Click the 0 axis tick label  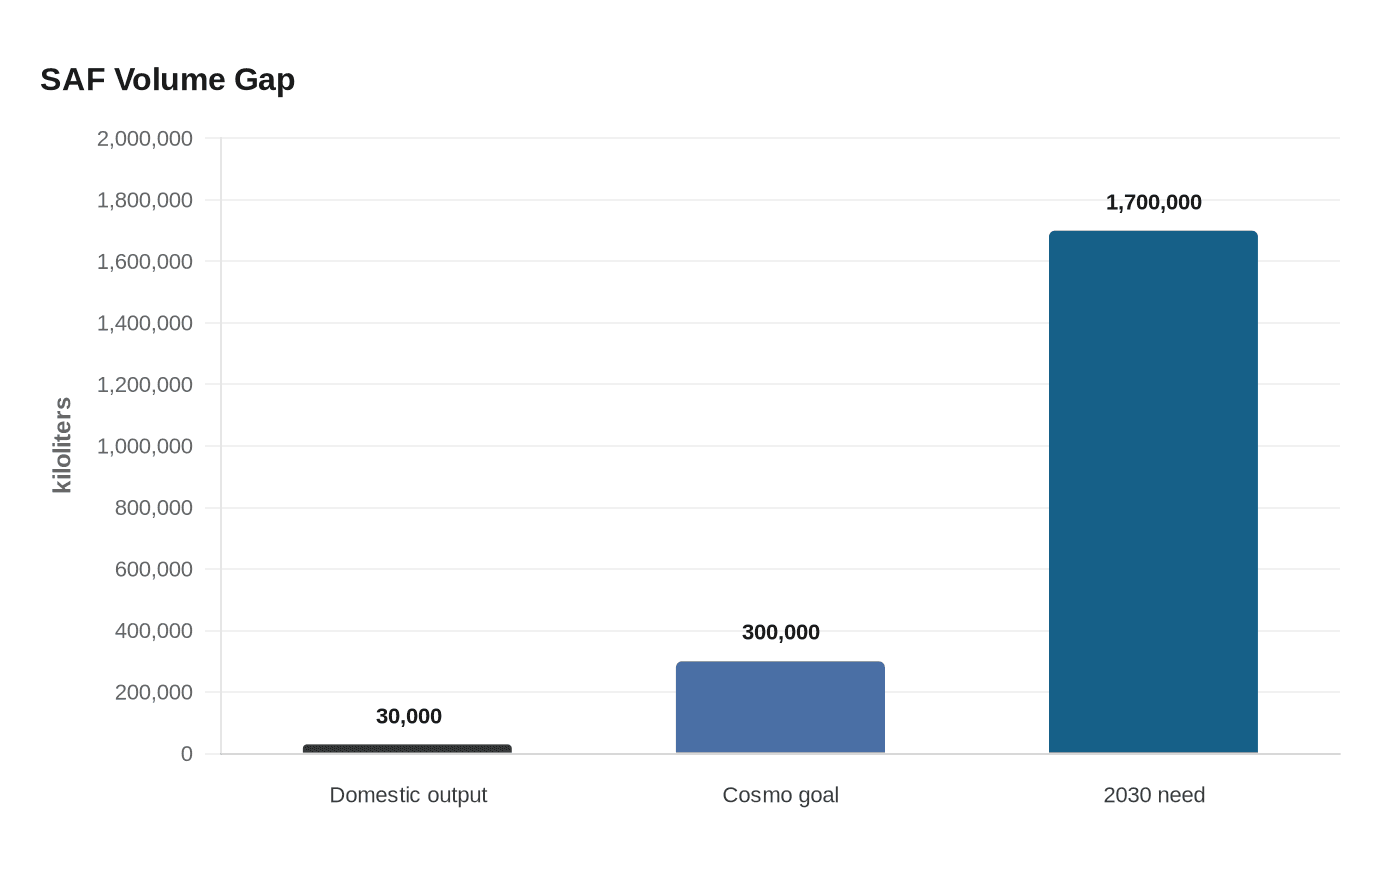(x=186, y=754)
